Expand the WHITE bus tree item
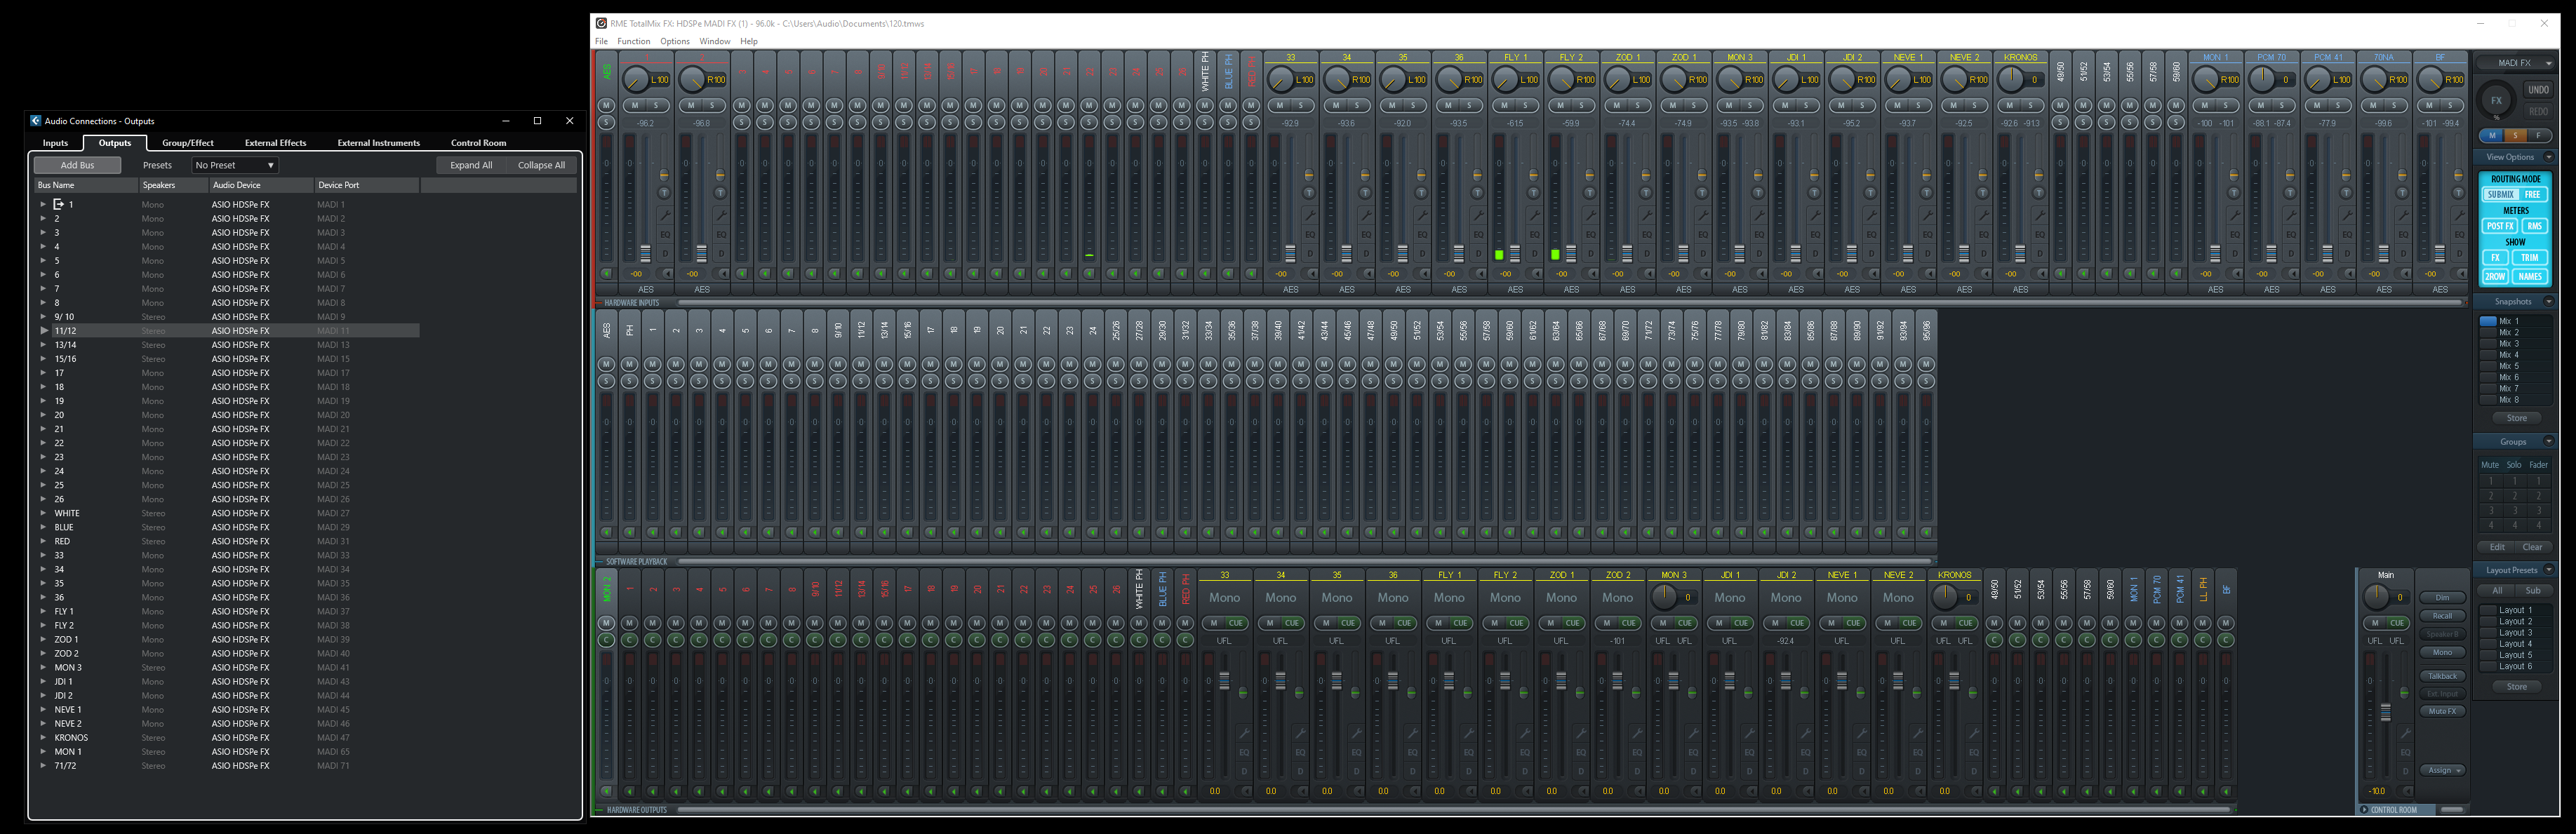The width and height of the screenshot is (2576, 834). (43, 513)
